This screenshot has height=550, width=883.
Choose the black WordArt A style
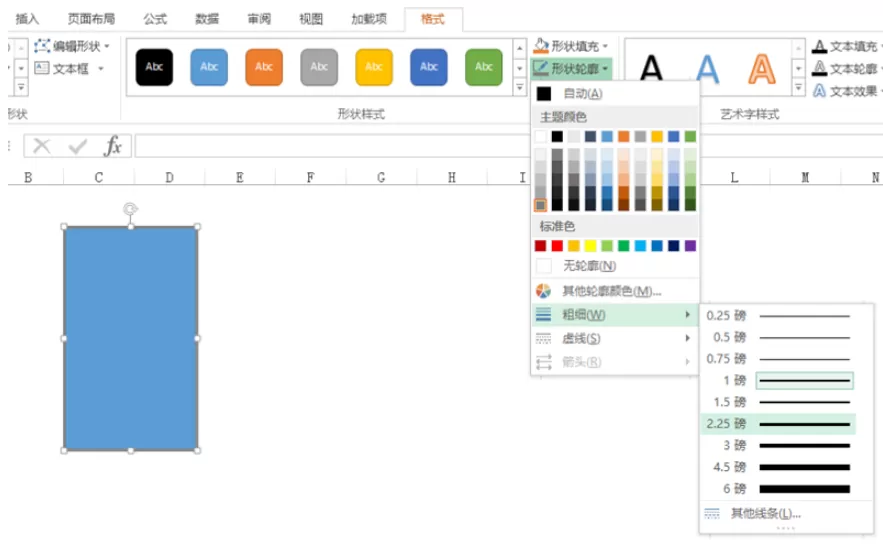652,69
